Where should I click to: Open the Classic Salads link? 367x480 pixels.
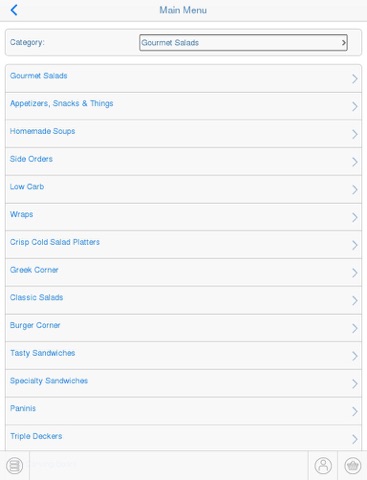pos(36,297)
